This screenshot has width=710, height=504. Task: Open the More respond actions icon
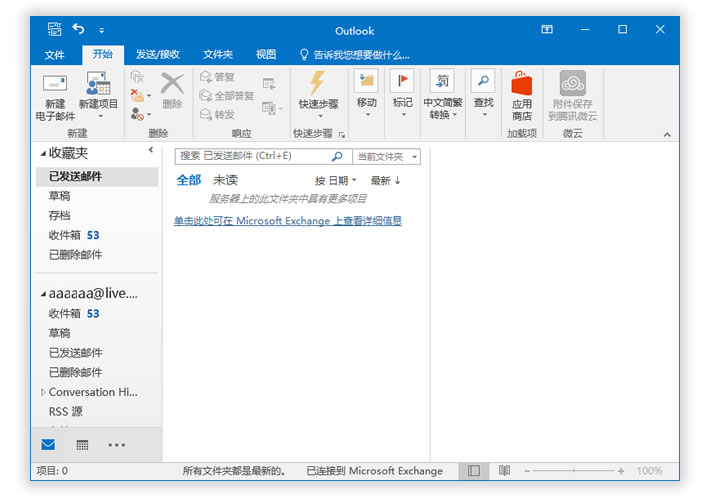(x=272, y=108)
